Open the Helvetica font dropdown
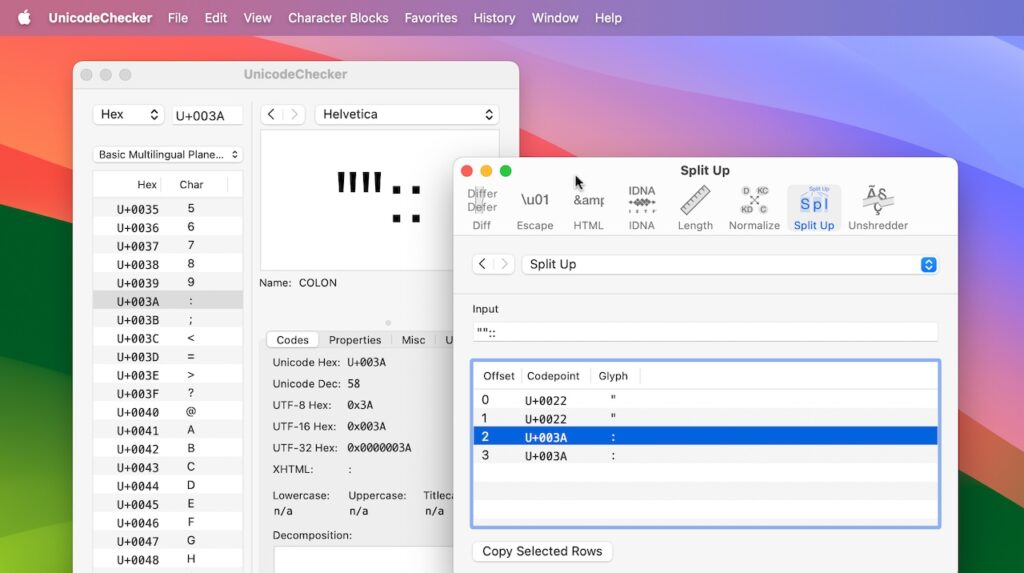Screen dimensions: 1024x573 tap(407, 114)
